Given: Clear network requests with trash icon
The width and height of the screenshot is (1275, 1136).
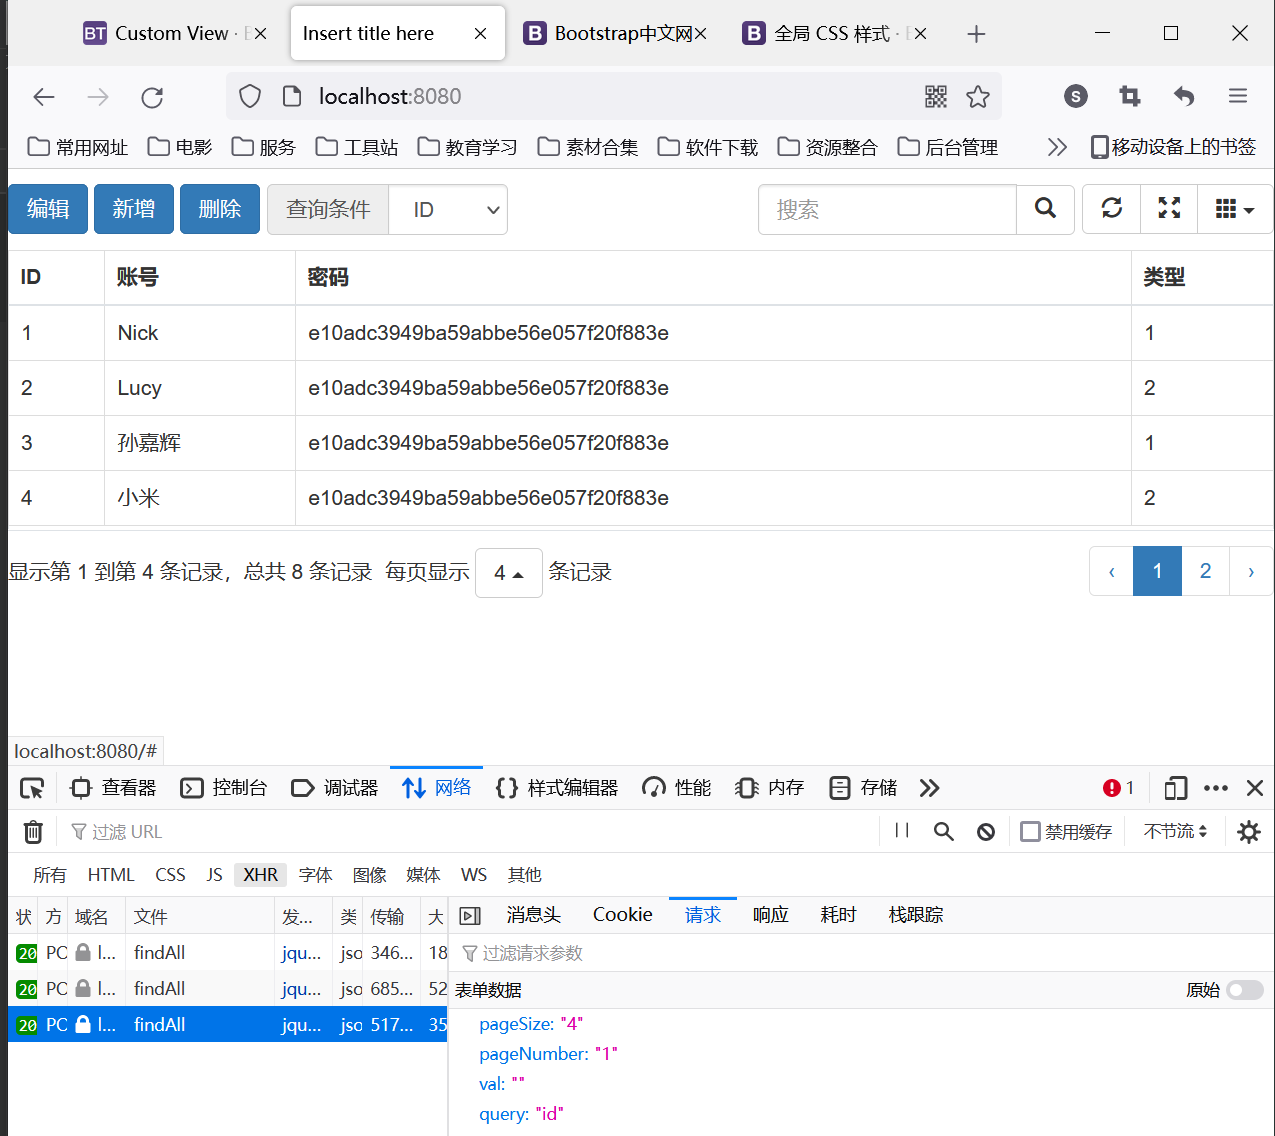Looking at the screenshot, I should [x=33, y=832].
